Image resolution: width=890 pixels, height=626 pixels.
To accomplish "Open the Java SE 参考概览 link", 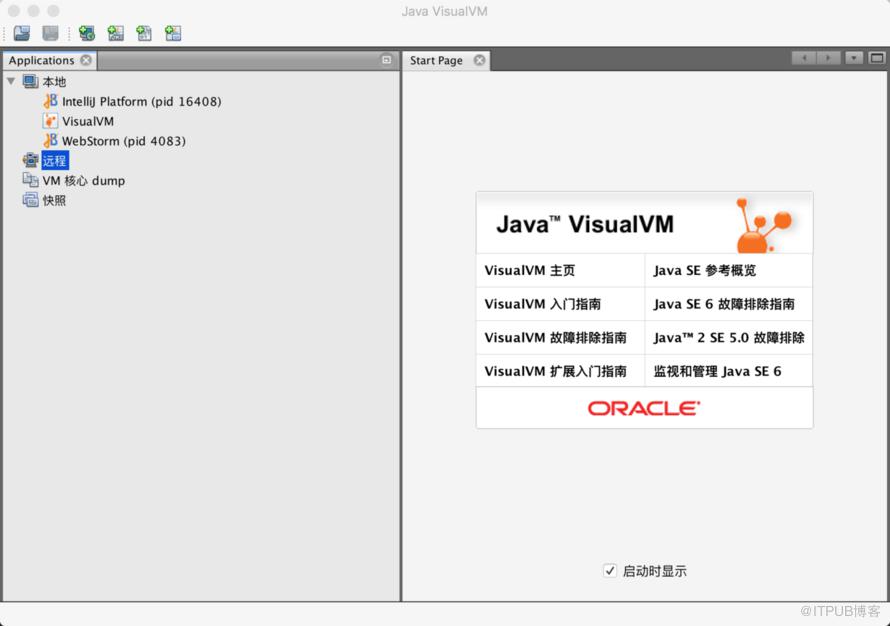I will [x=705, y=270].
